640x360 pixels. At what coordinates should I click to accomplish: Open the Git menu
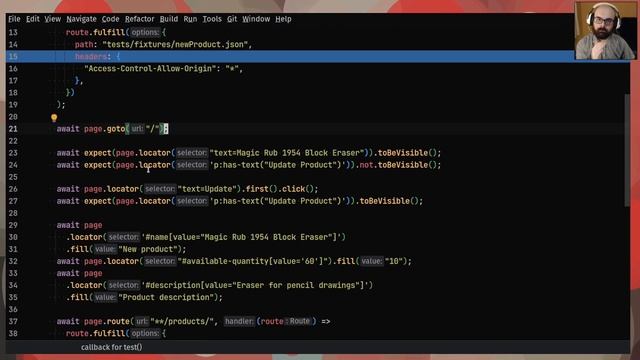pos(232,19)
